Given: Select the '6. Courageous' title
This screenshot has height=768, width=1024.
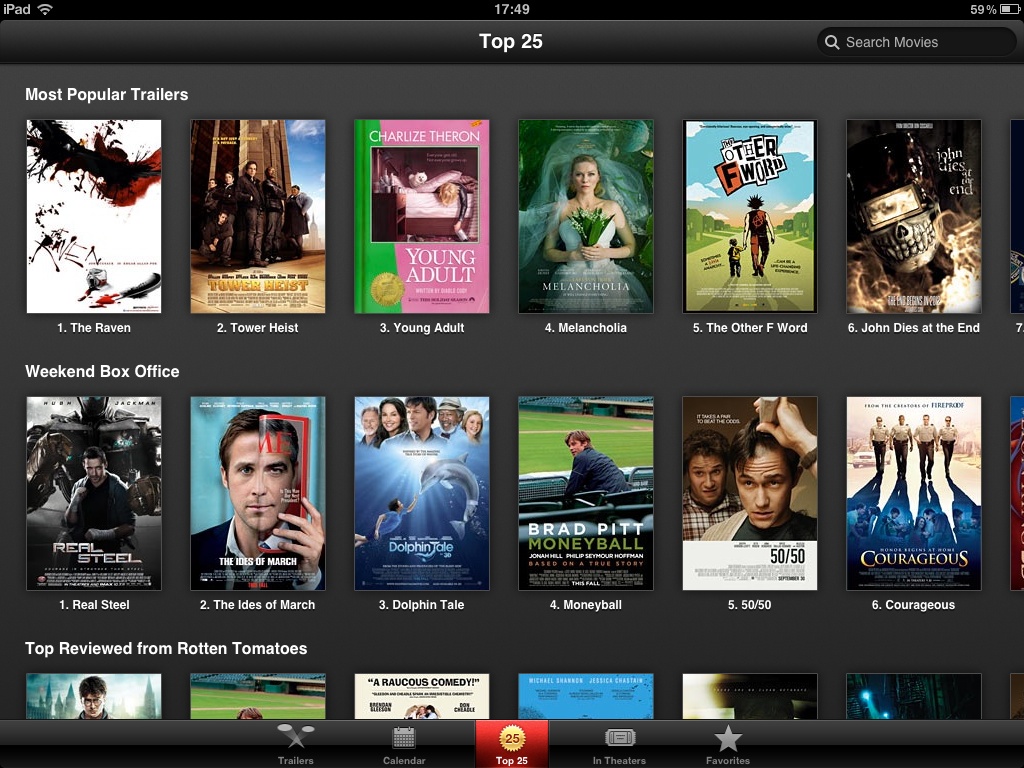Looking at the screenshot, I should [914, 605].
